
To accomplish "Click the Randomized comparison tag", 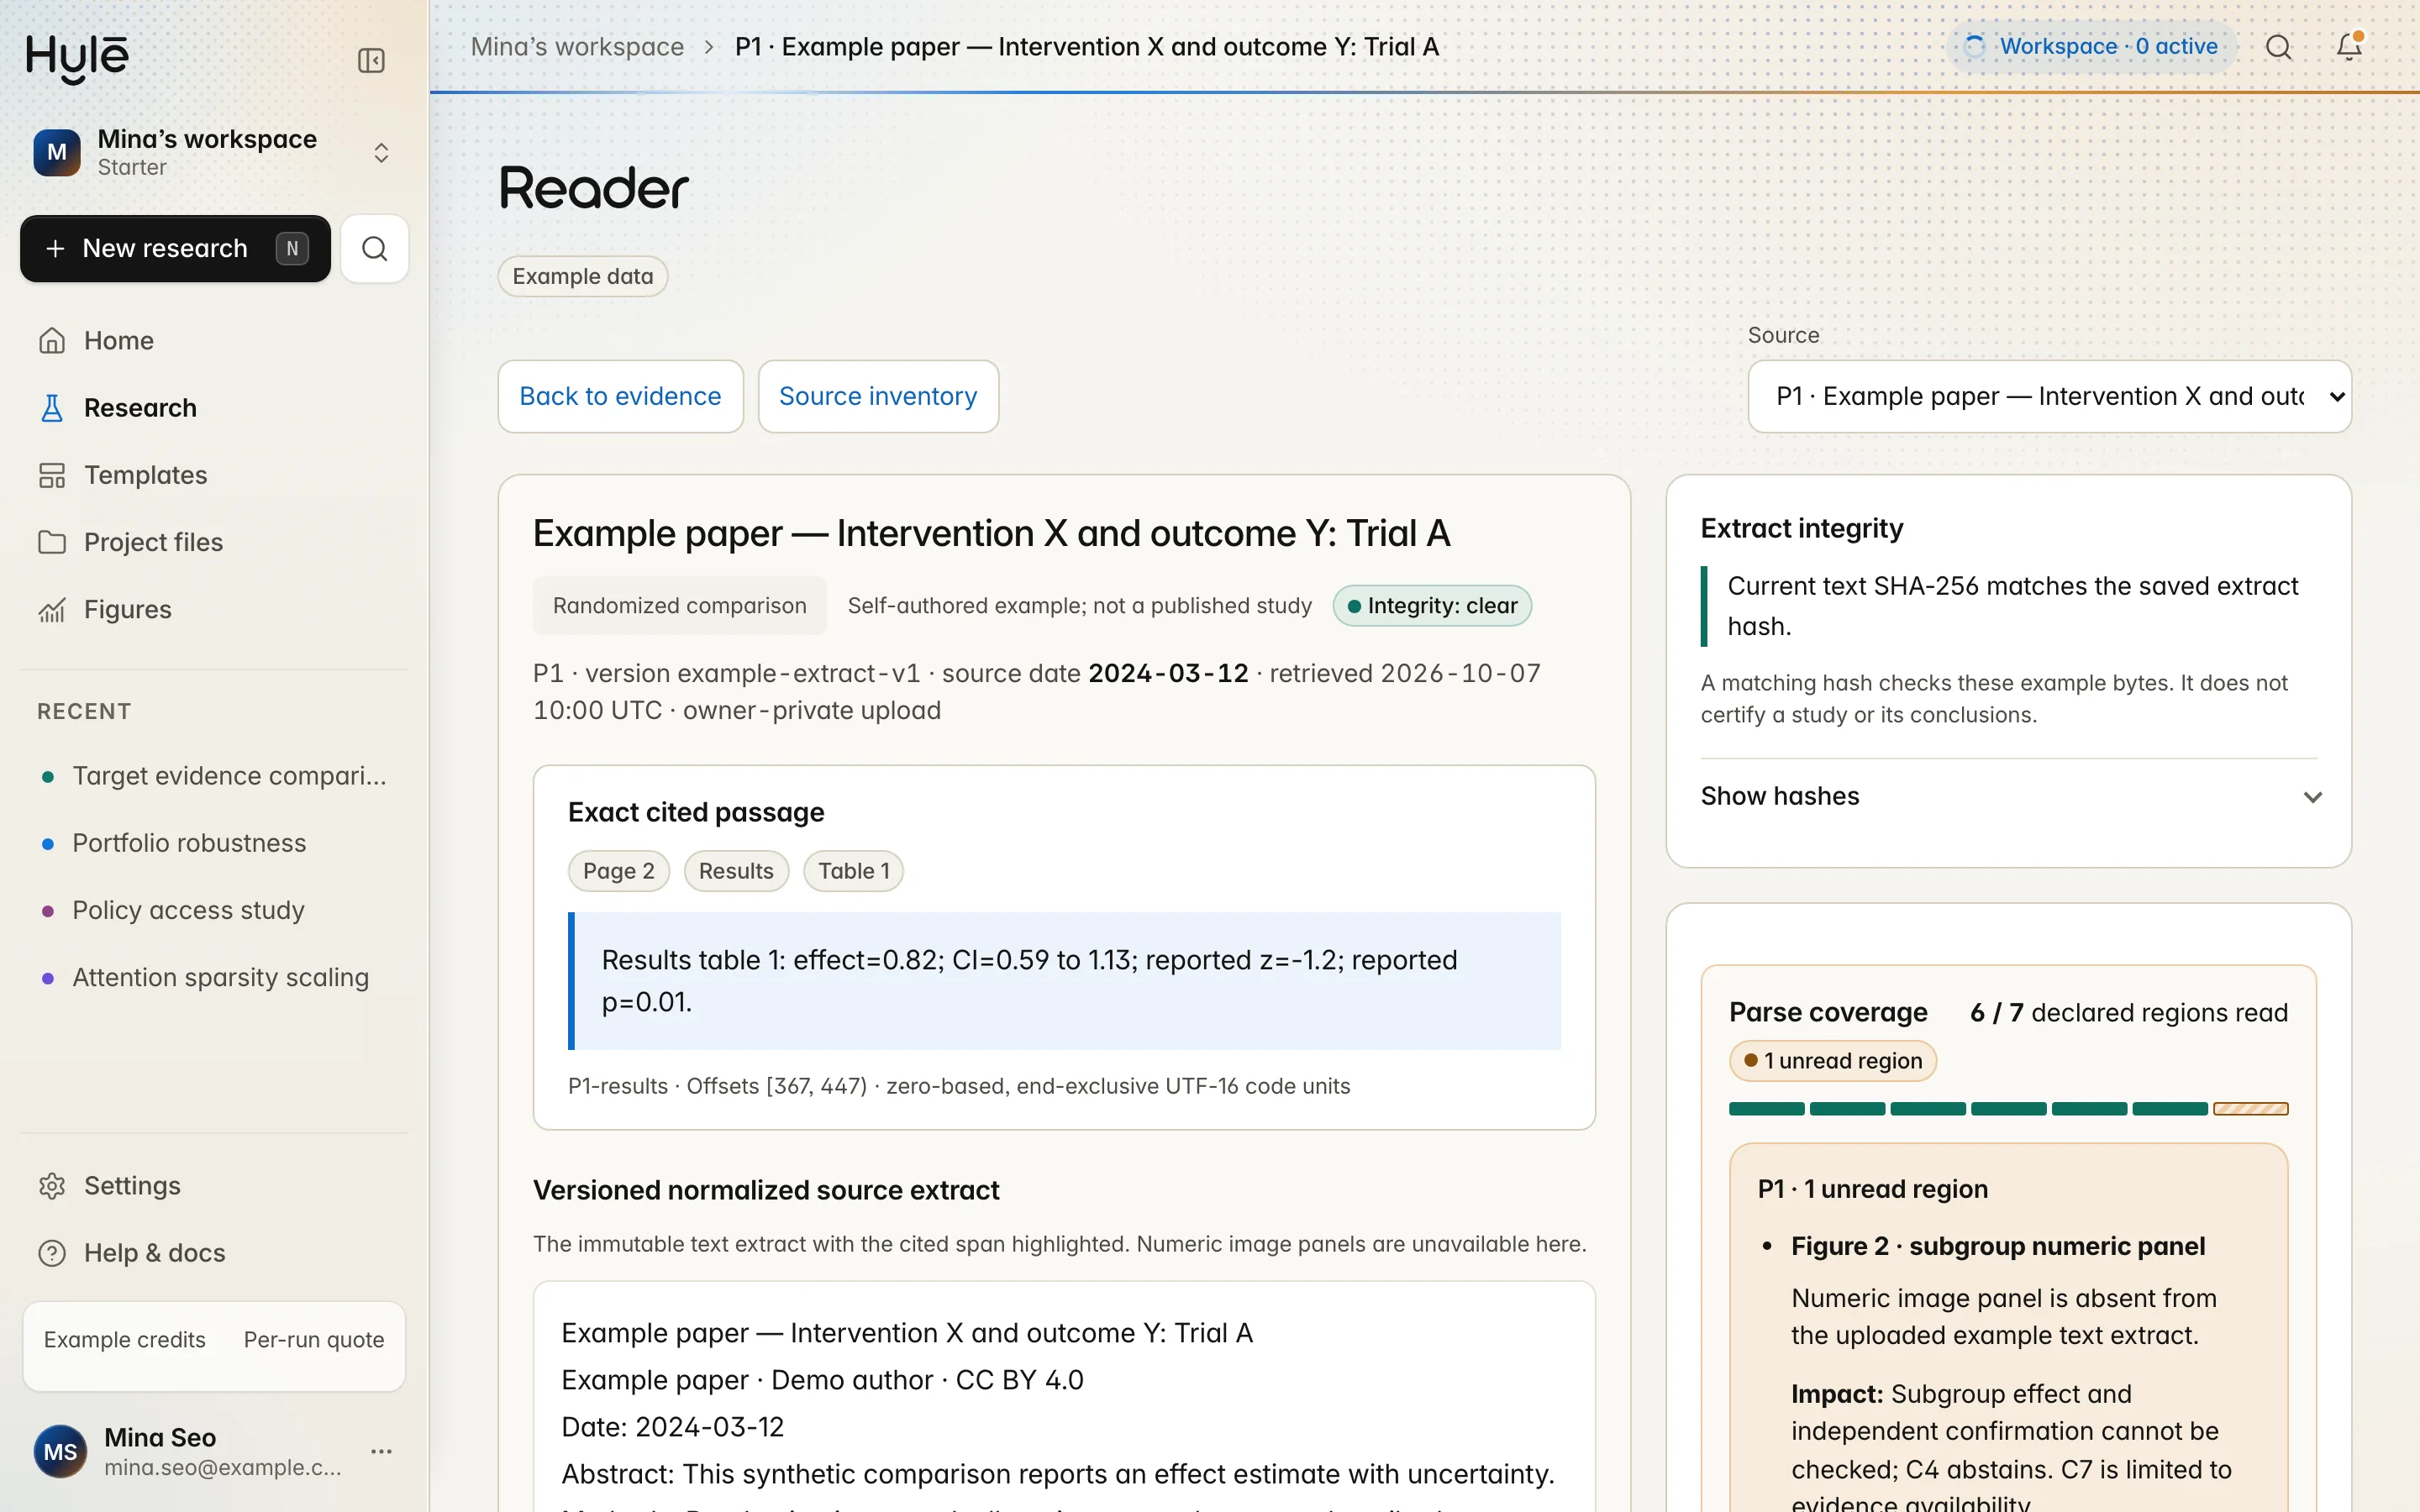I will coord(679,606).
